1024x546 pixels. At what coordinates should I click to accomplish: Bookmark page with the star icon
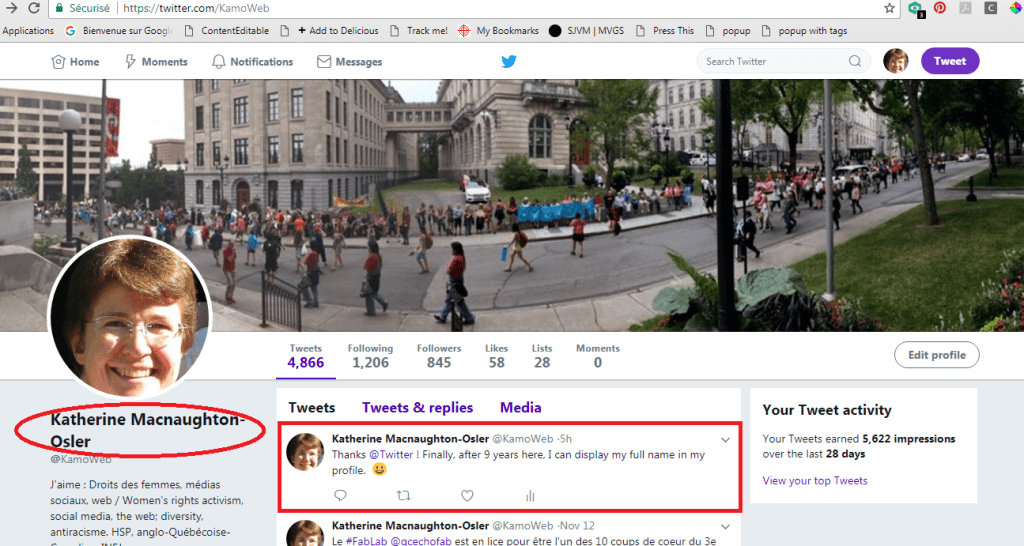890,8
